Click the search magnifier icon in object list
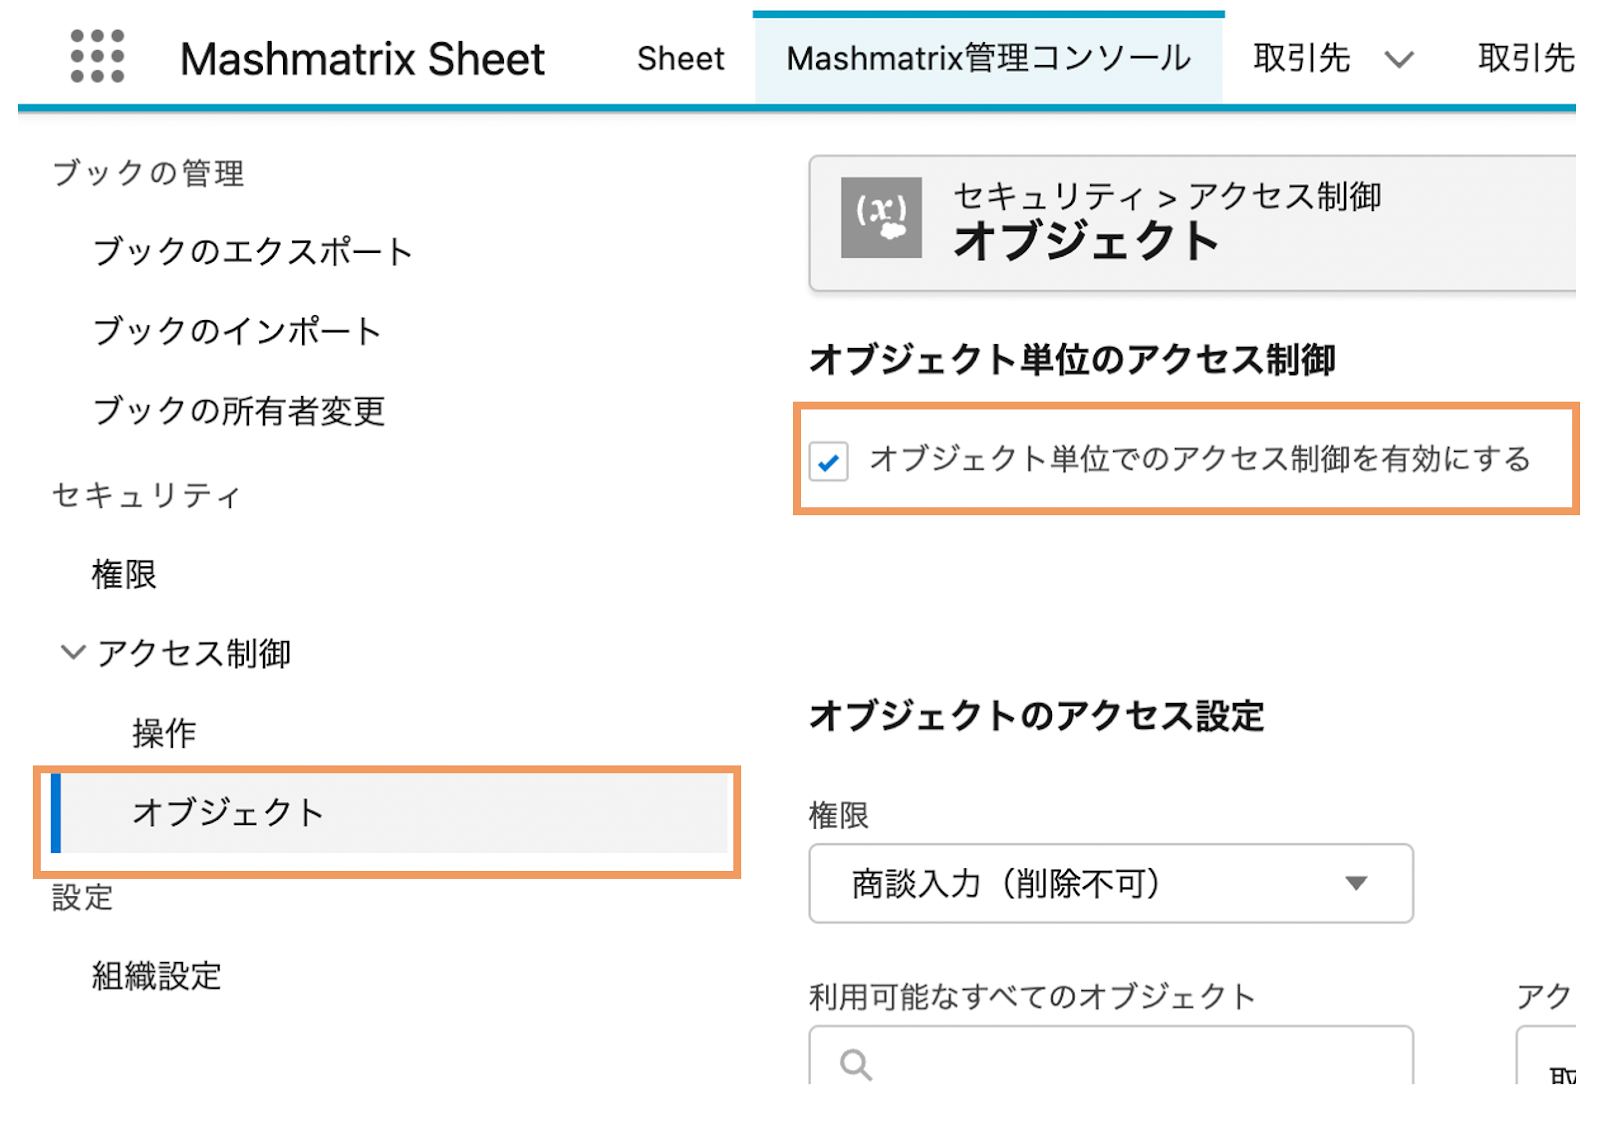 [855, 1064]
